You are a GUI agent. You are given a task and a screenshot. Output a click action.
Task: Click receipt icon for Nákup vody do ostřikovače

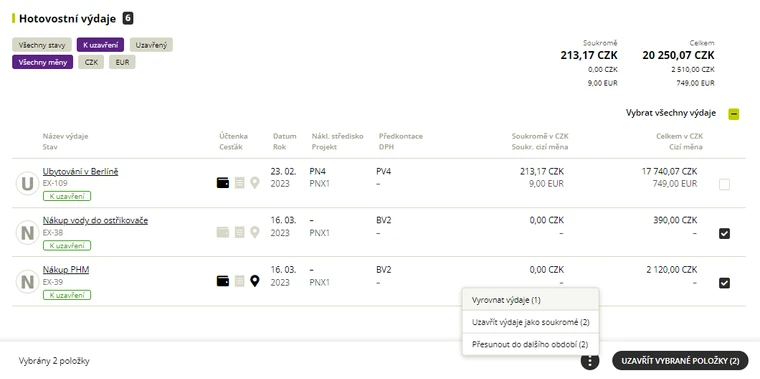coord(239,232)
